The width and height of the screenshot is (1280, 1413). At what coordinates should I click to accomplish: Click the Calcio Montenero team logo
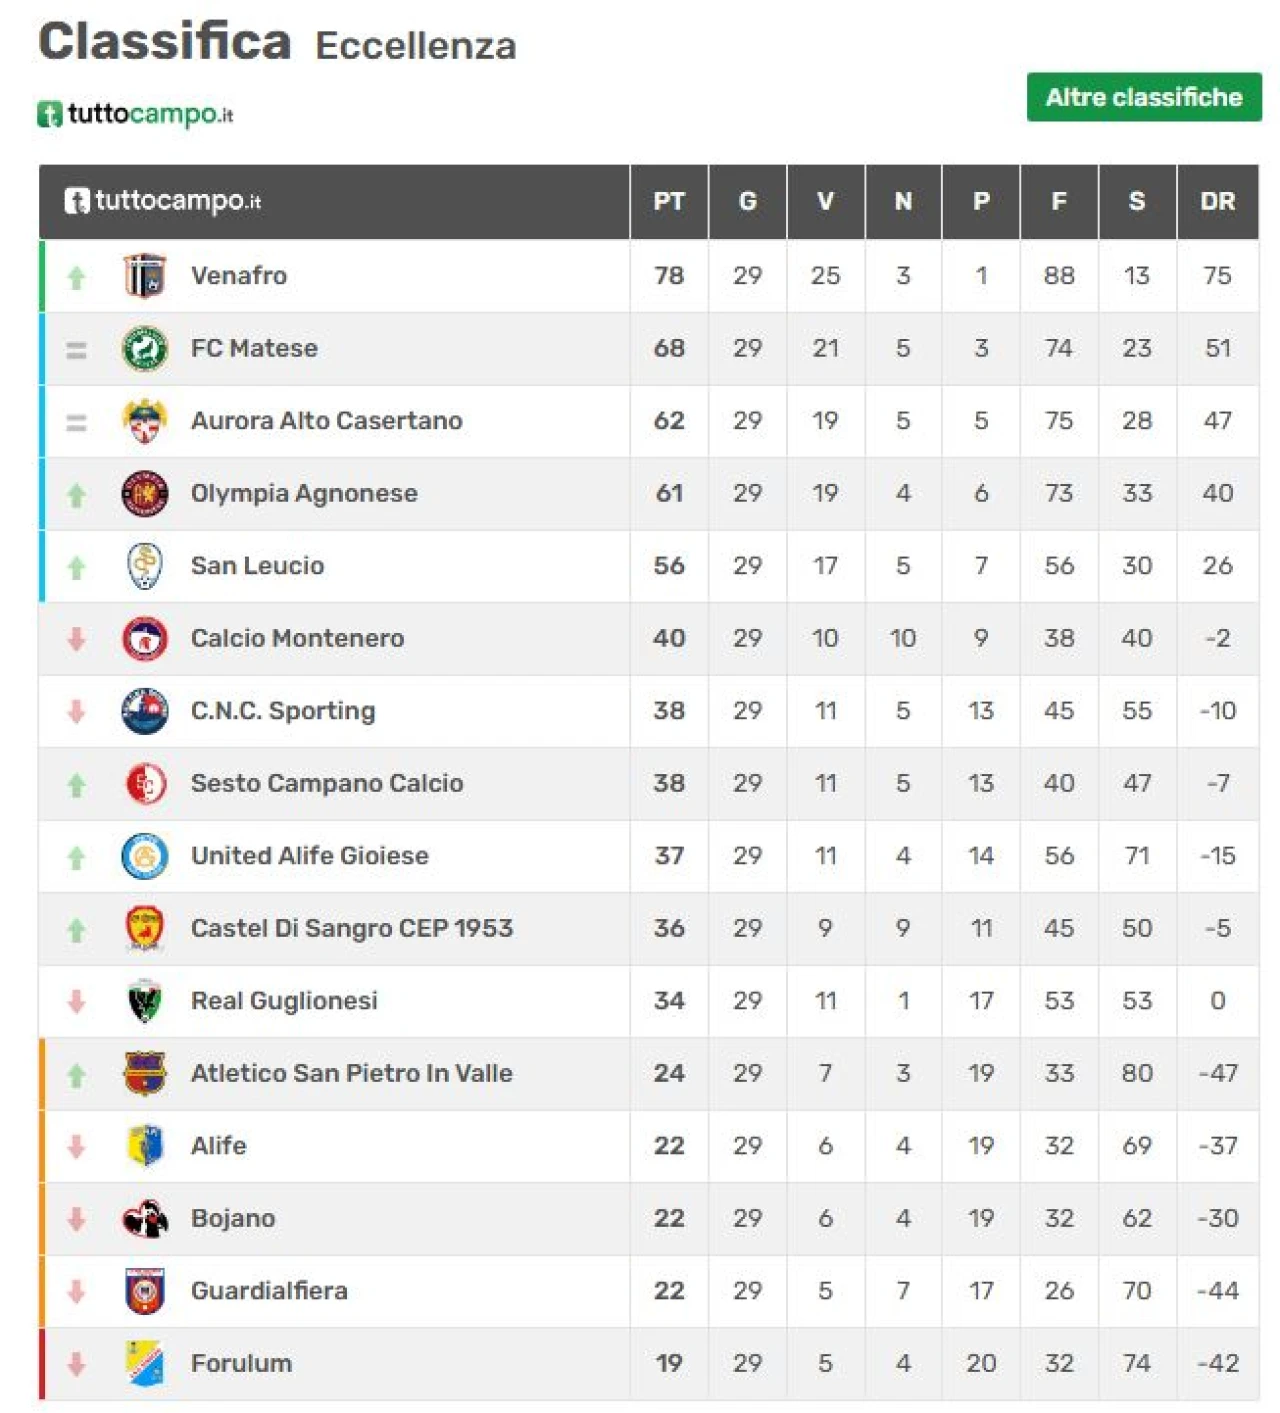[x=145, y=639]
